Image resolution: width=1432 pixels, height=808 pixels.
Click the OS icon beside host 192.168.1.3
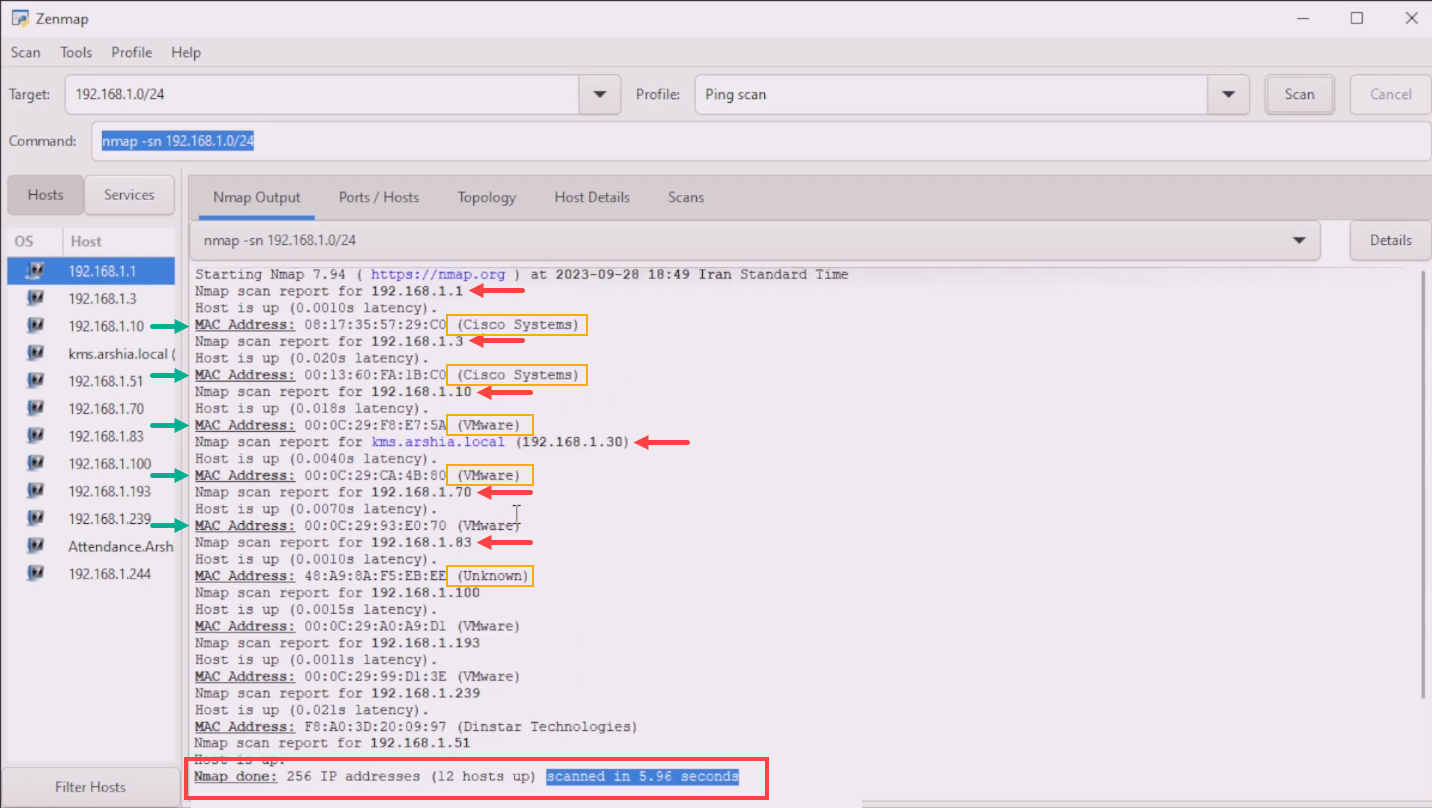pos(36,298)
